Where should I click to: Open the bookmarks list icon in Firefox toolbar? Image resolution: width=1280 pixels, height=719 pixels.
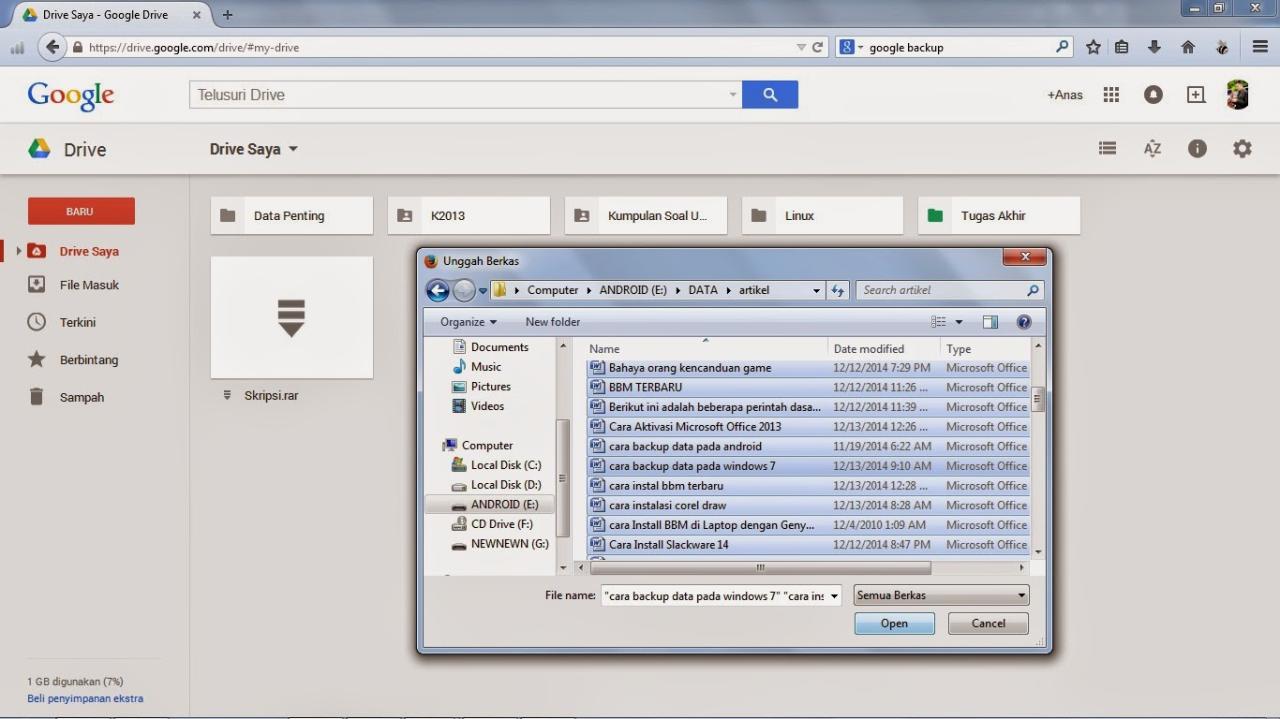pos(1122,47)
